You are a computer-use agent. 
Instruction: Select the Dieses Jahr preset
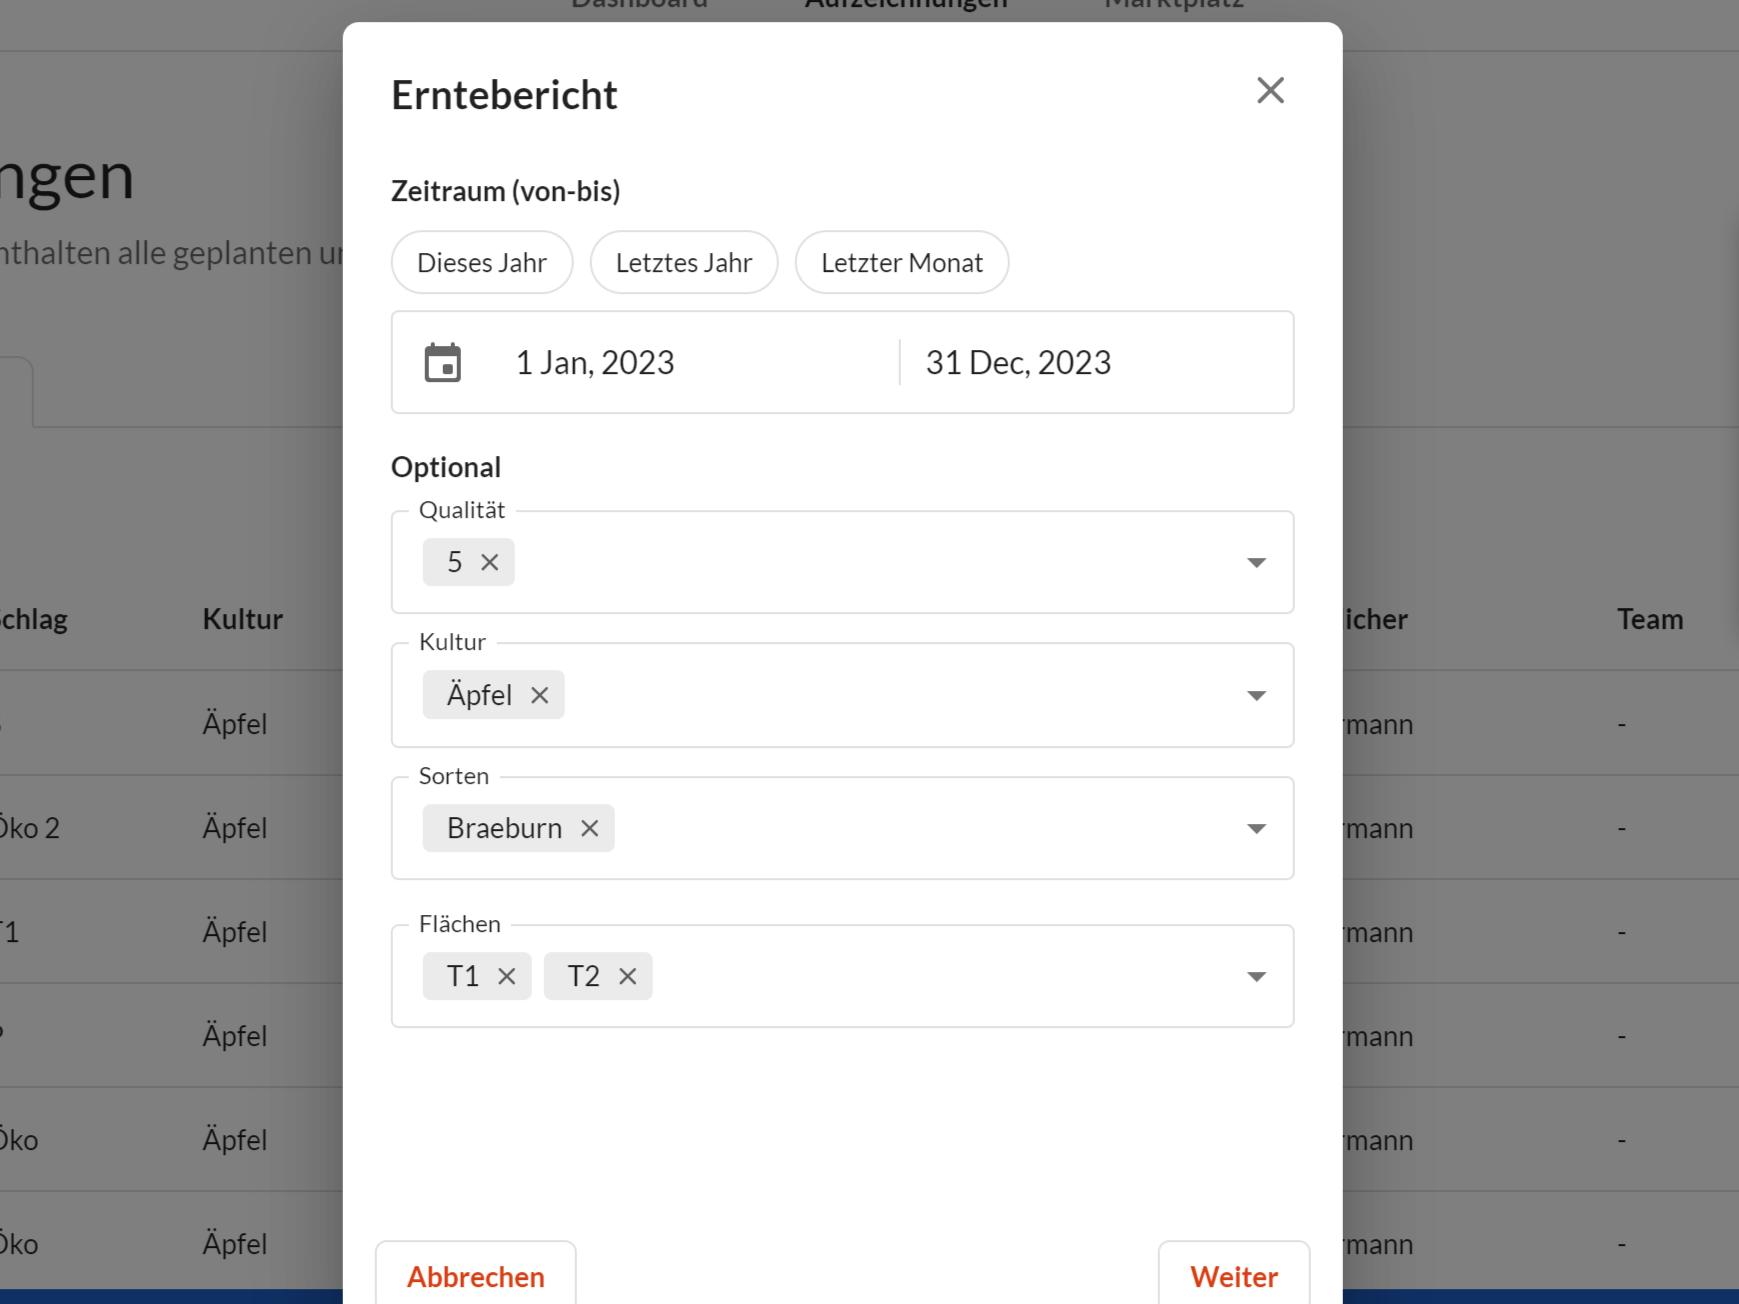482,263
